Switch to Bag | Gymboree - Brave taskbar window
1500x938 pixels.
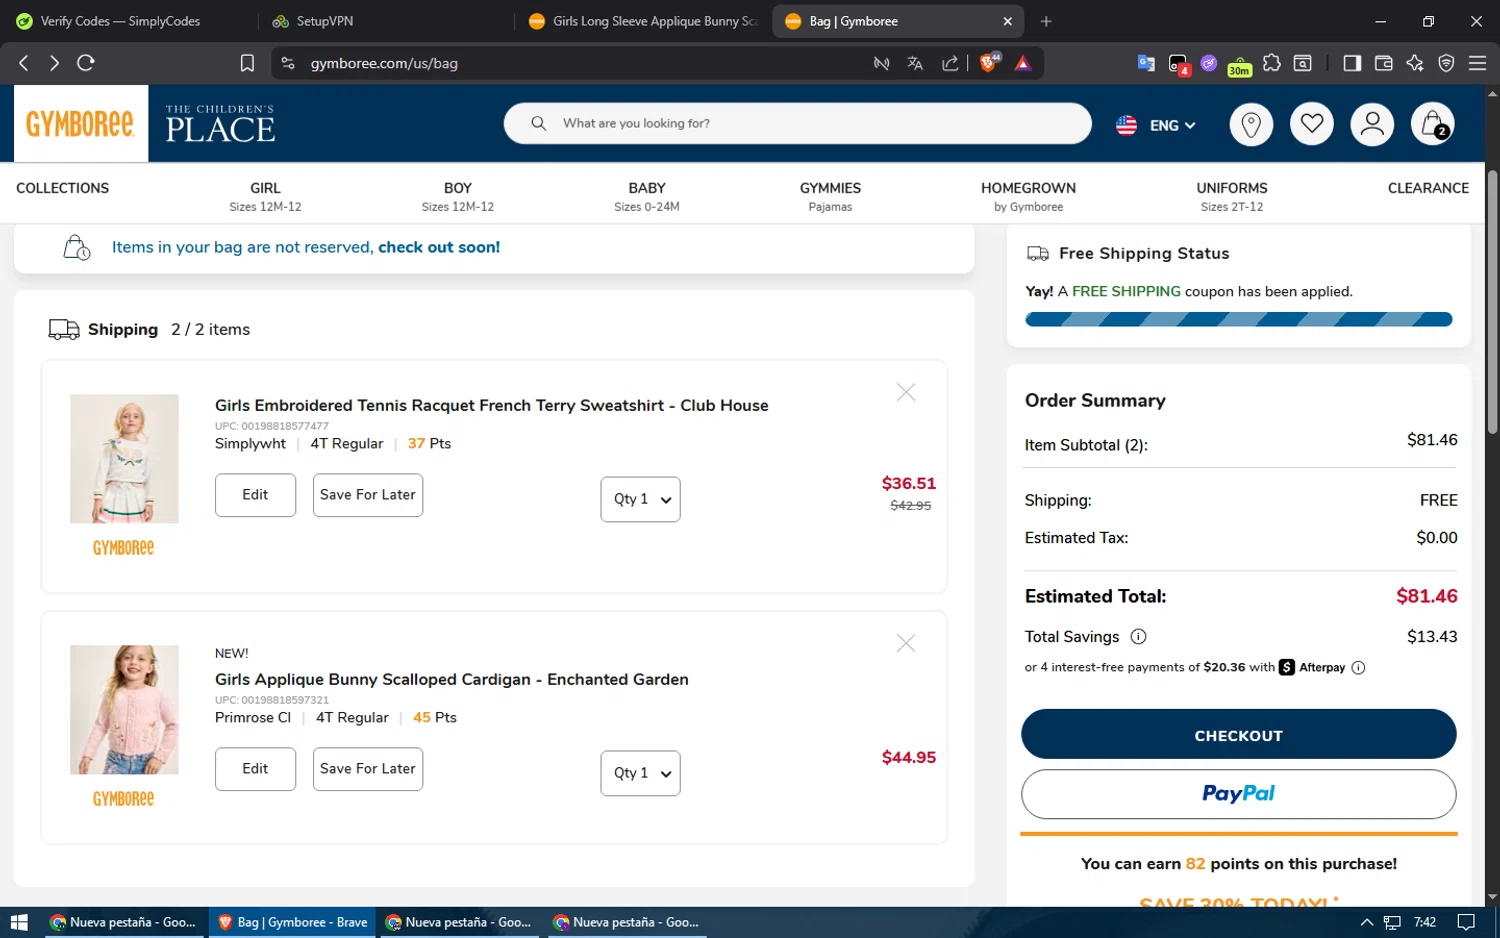293,922
